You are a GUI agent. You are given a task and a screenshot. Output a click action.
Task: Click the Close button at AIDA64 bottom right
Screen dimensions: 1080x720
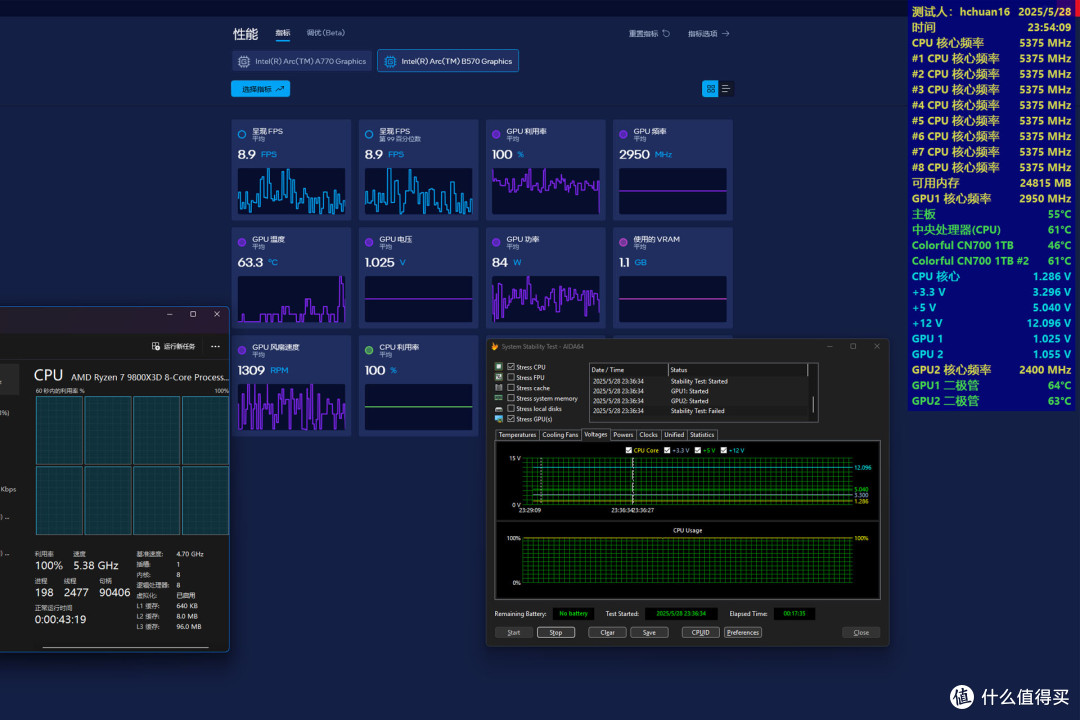click(x=861, y=632)
